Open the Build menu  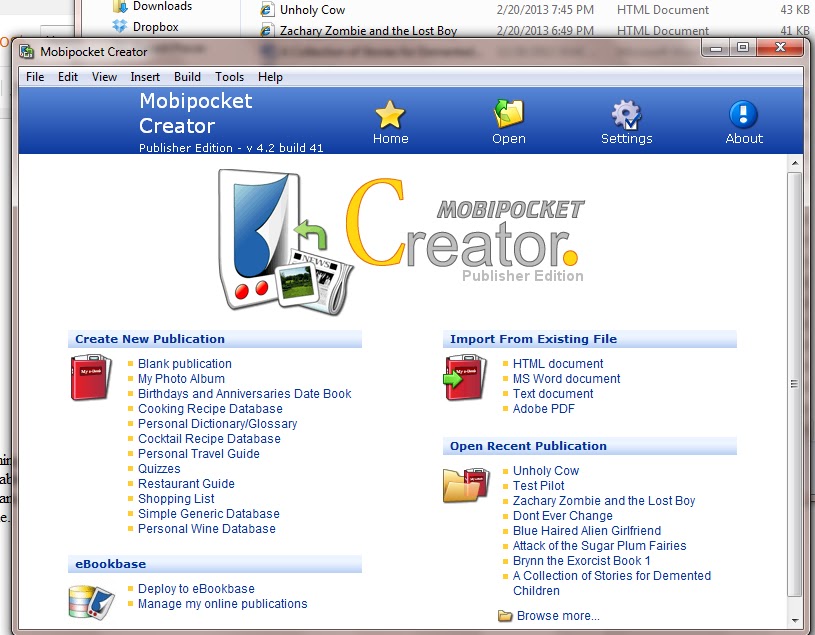pos(187,77)
